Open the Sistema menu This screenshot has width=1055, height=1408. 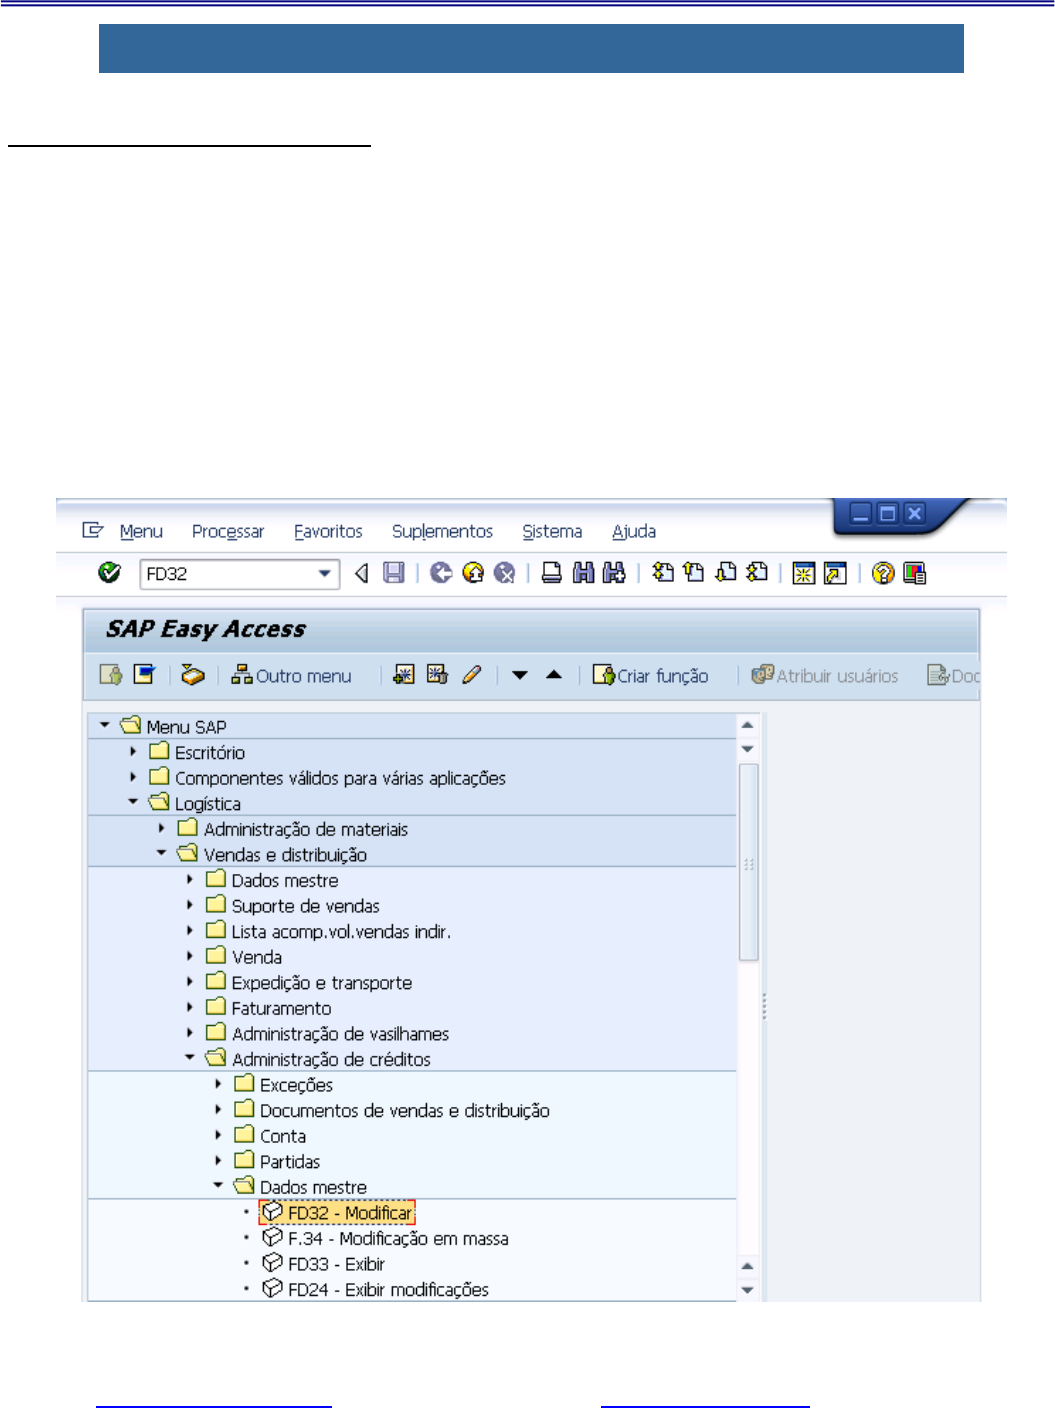[552, 531]
